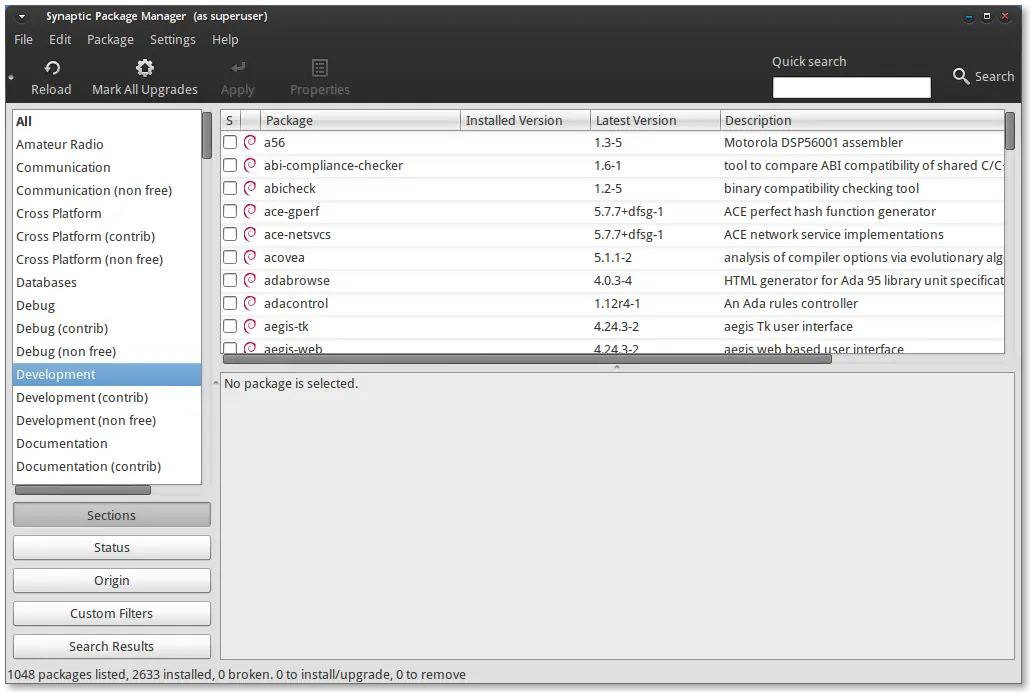This screenshot has width=1031, height=693.
Task: Click the sections list vertical scrollbar
Action: (206, 135)
